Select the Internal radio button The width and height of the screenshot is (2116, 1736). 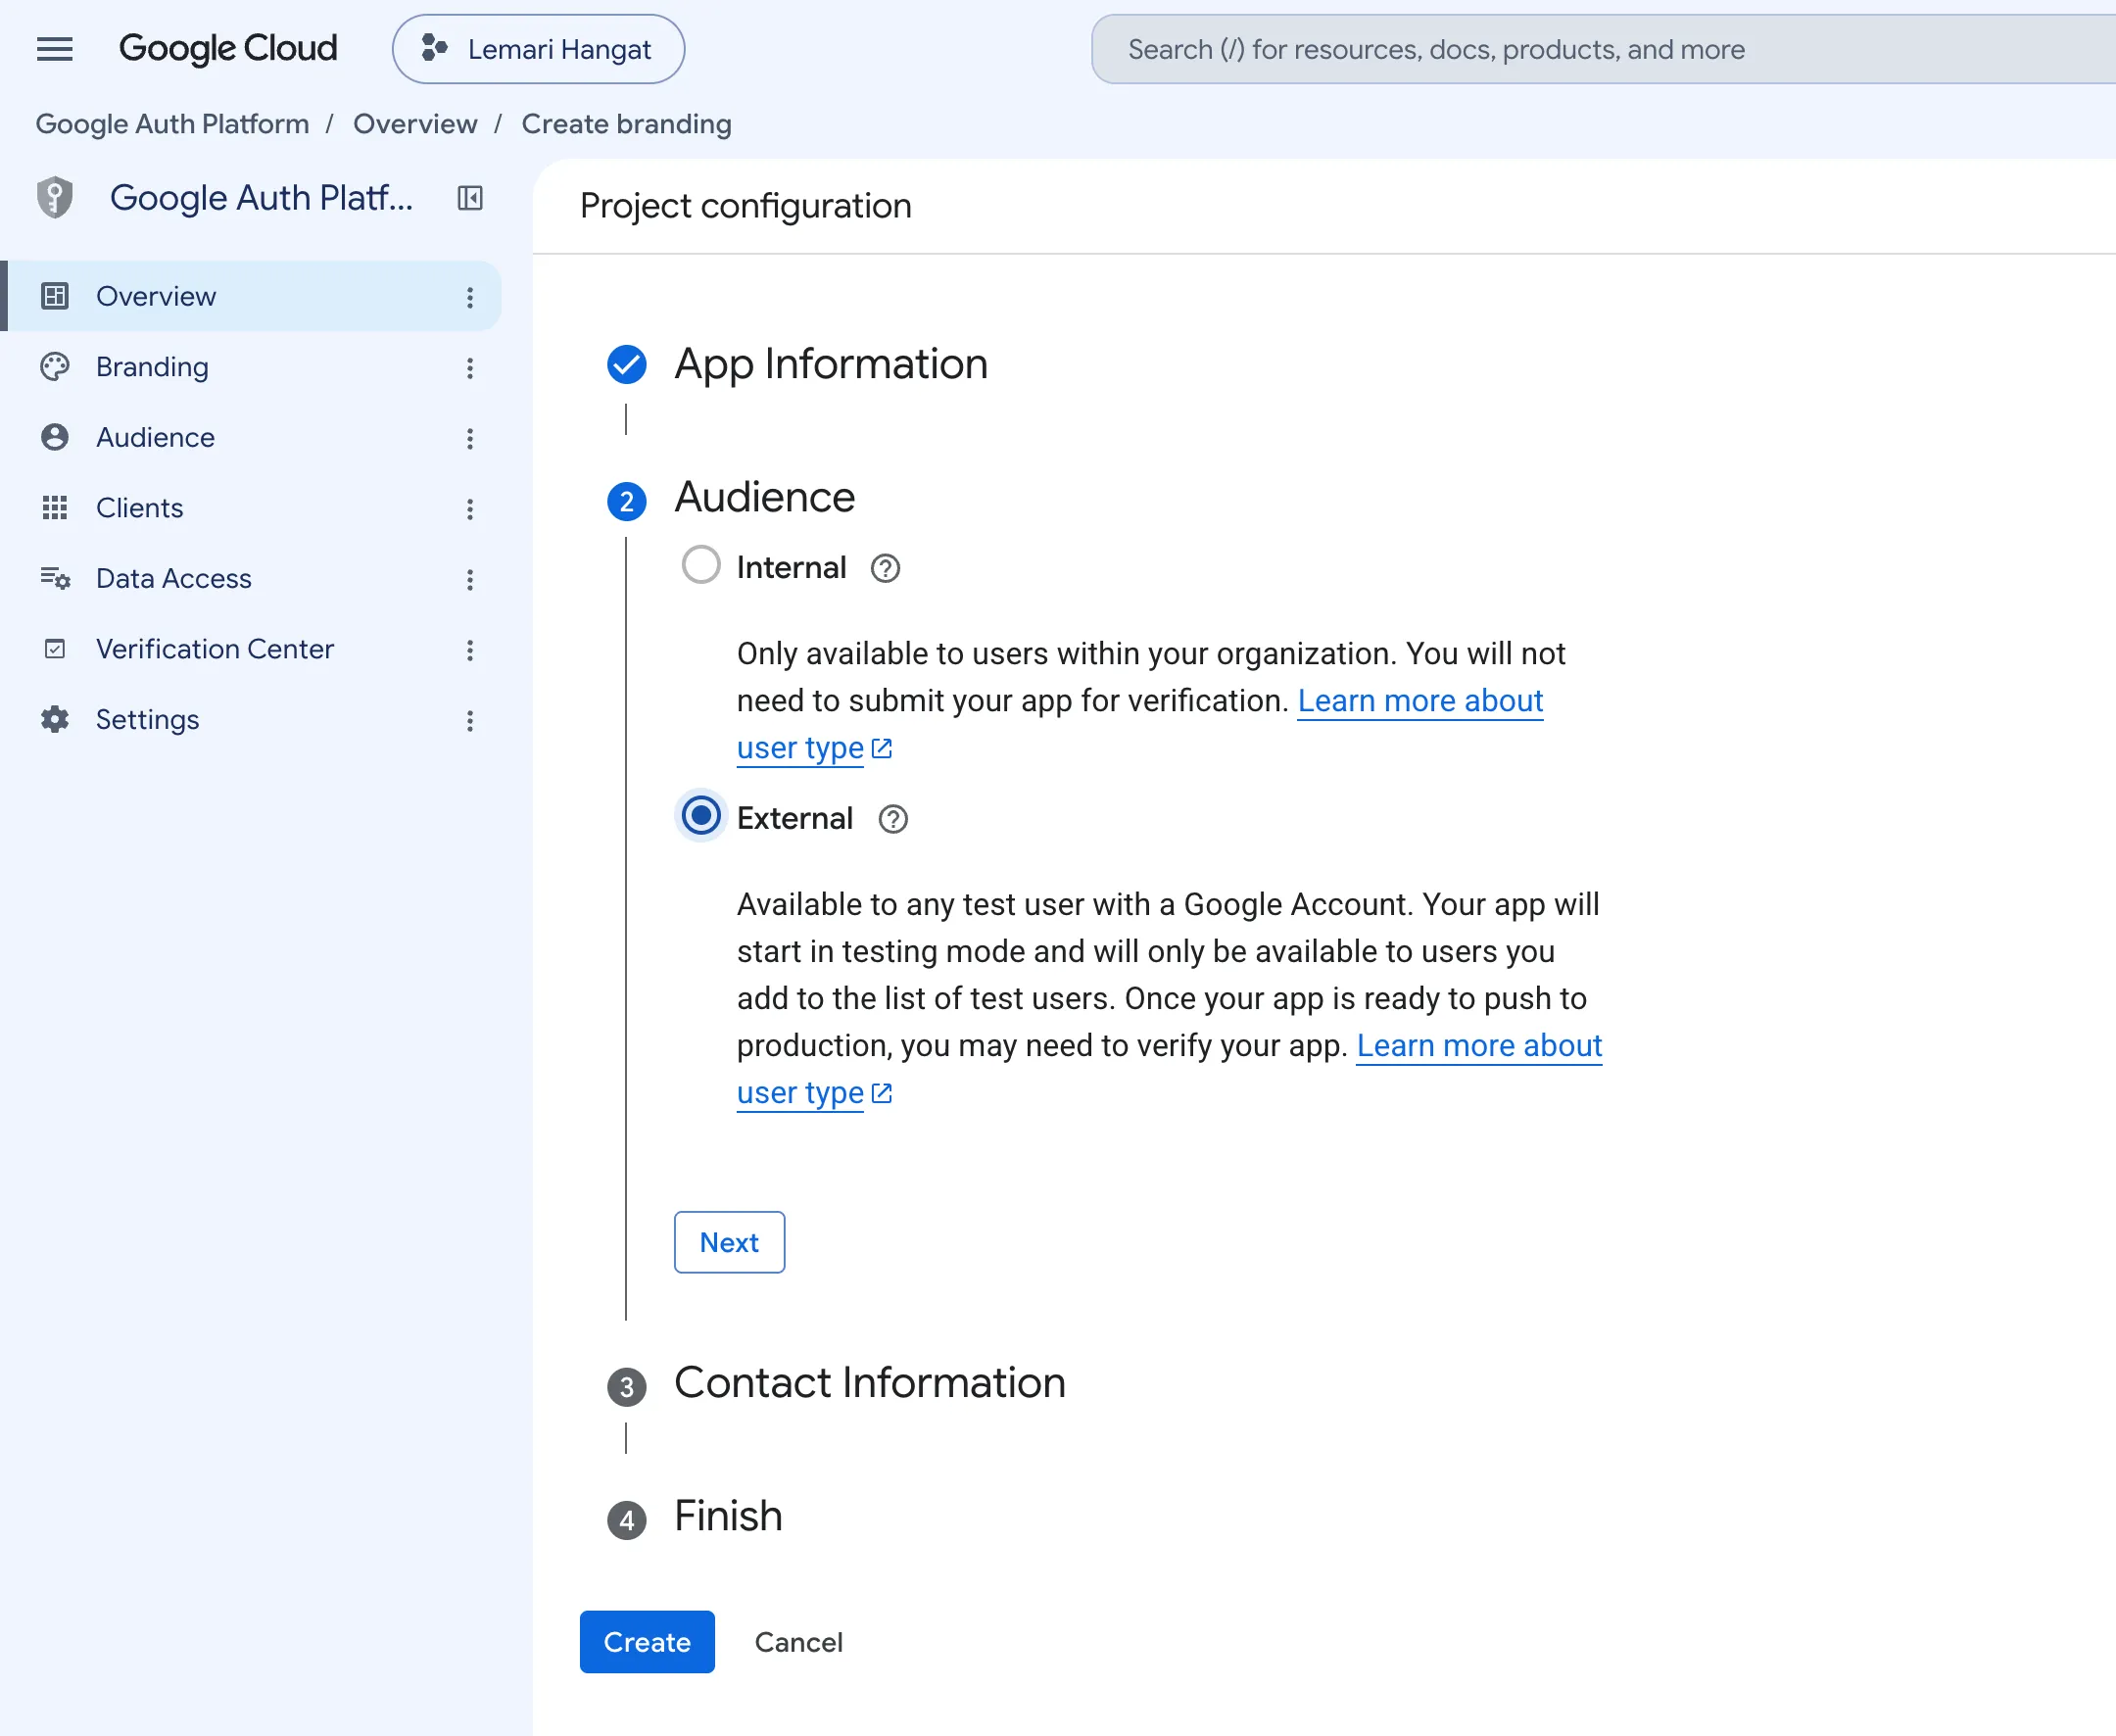pos(701,565)
